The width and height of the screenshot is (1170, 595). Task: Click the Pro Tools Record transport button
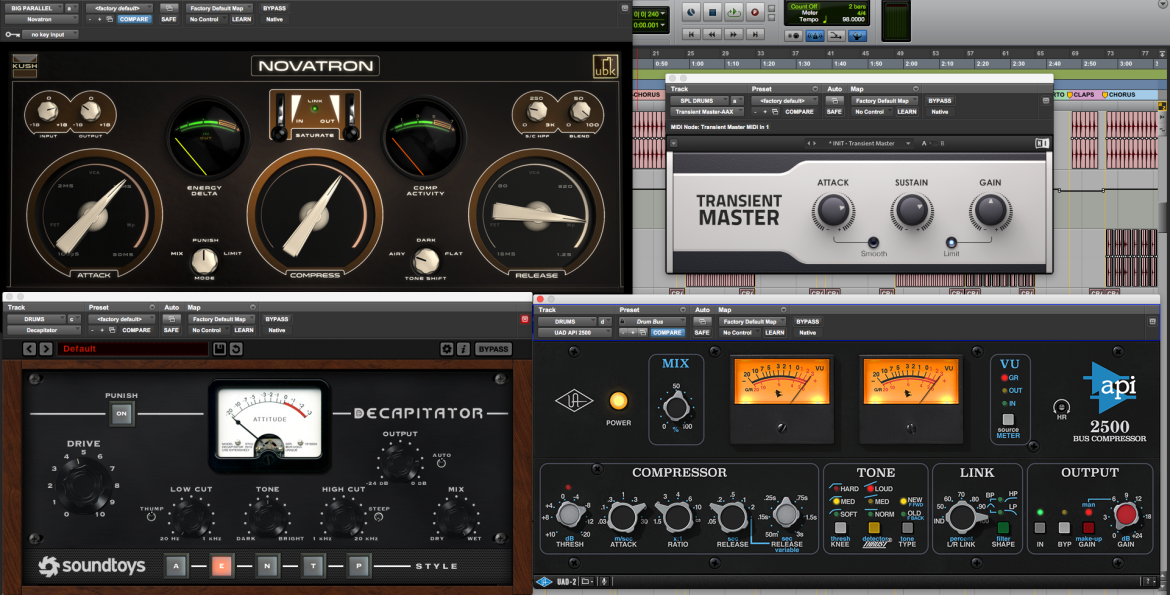(754, 13)
